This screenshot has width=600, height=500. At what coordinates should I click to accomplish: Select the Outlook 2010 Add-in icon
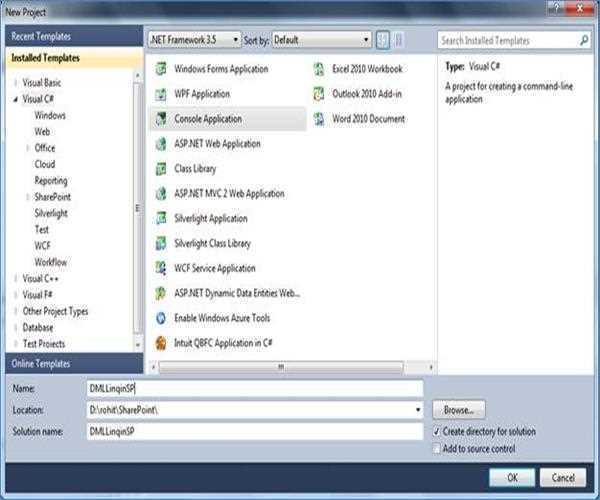pos(319,94)
